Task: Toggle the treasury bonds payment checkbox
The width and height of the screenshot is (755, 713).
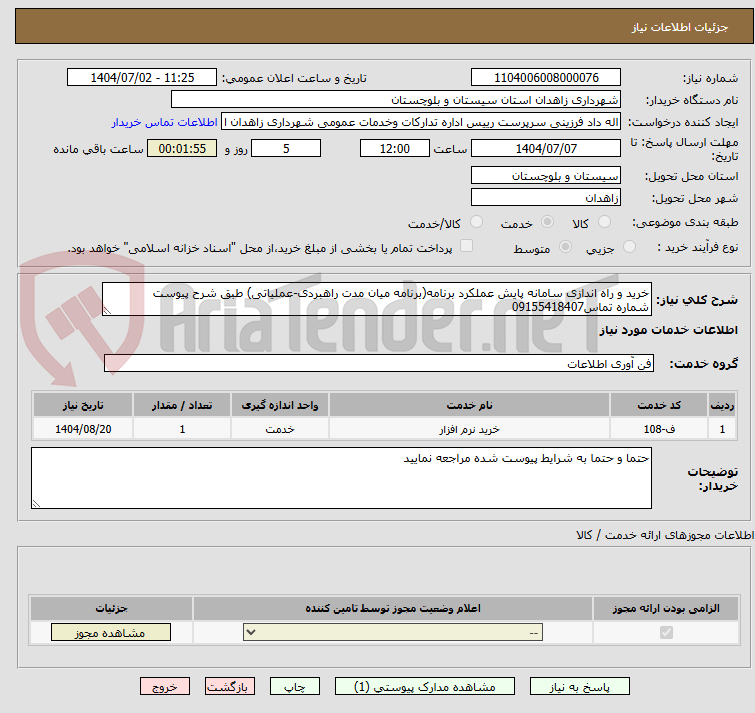Action: 466,247
